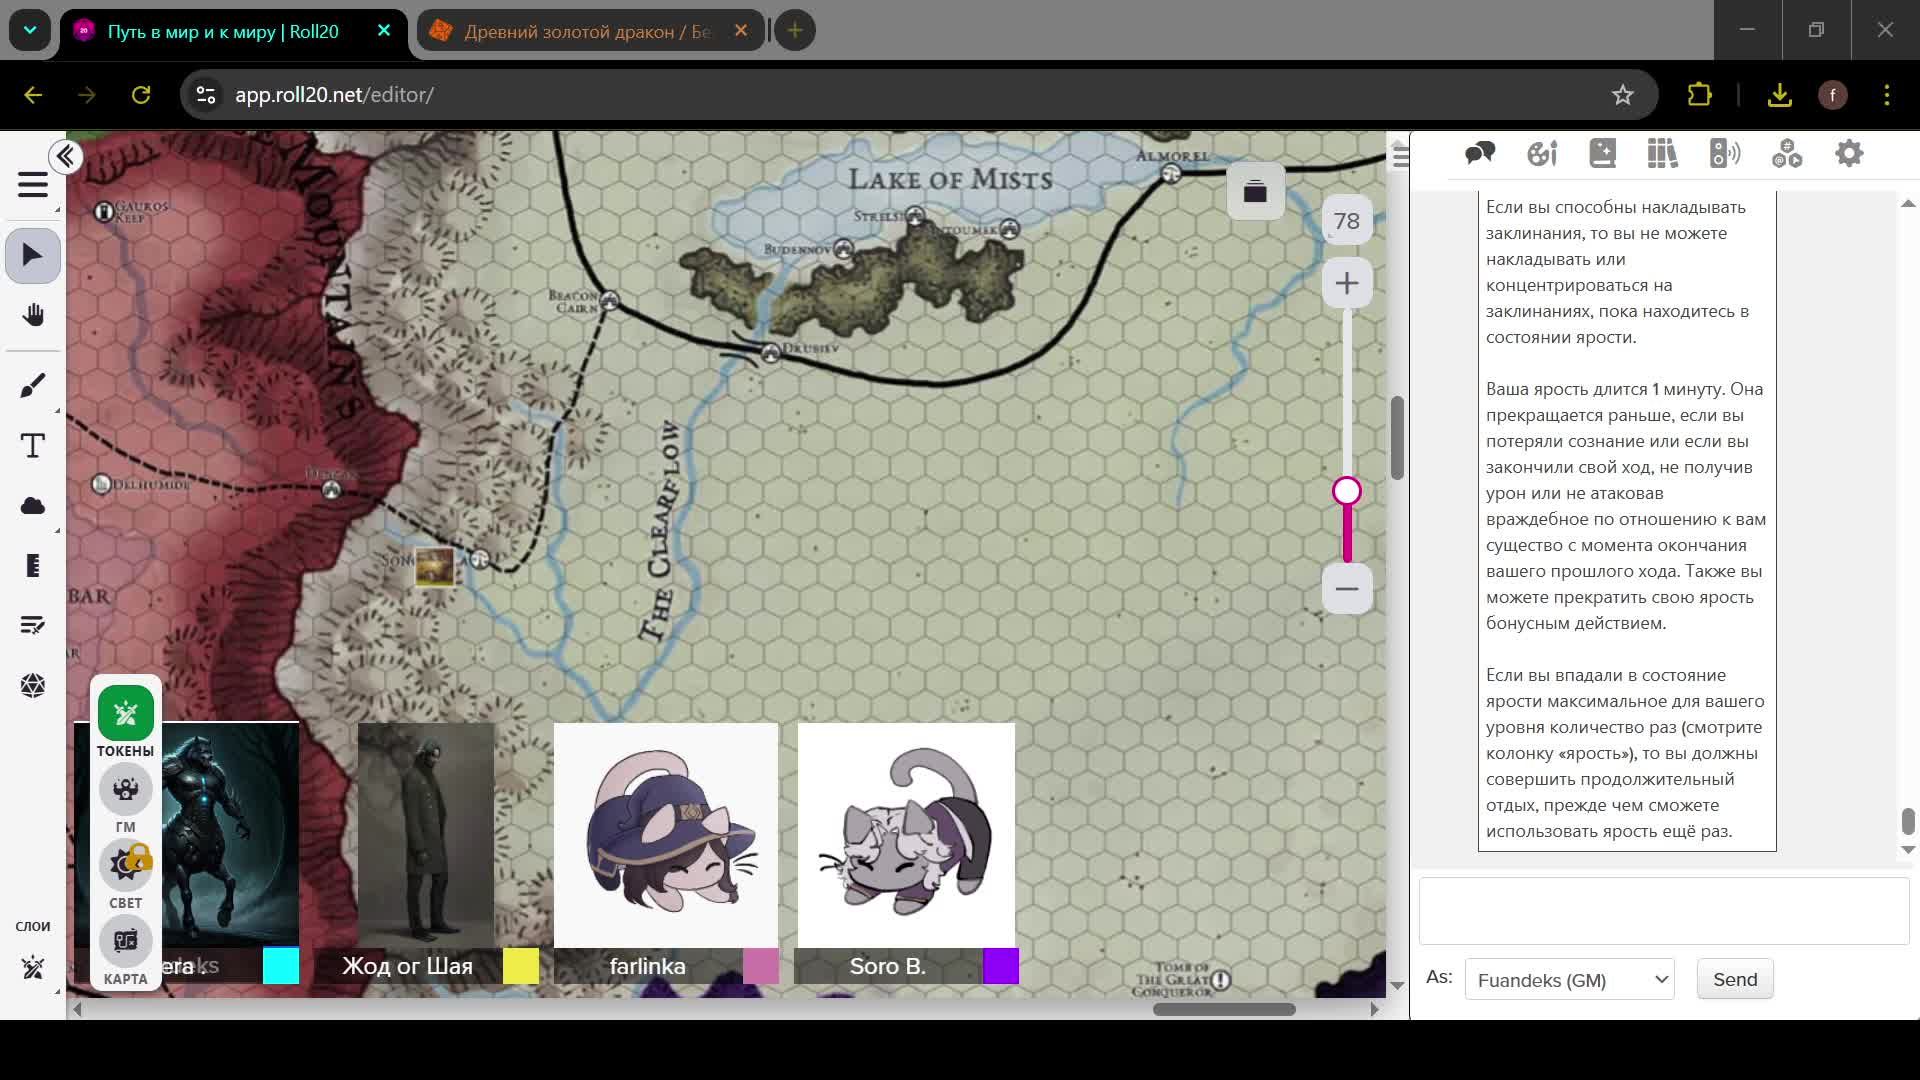Switch to the Map layer
Viewport: 1920px width, 1080px height.
point(125,942)
